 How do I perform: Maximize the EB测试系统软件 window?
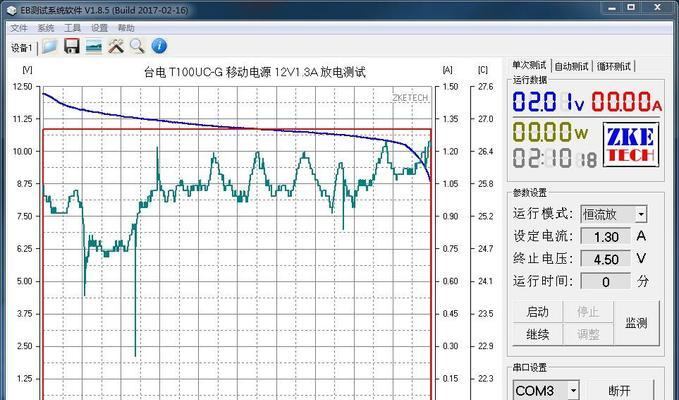point(631,8)
